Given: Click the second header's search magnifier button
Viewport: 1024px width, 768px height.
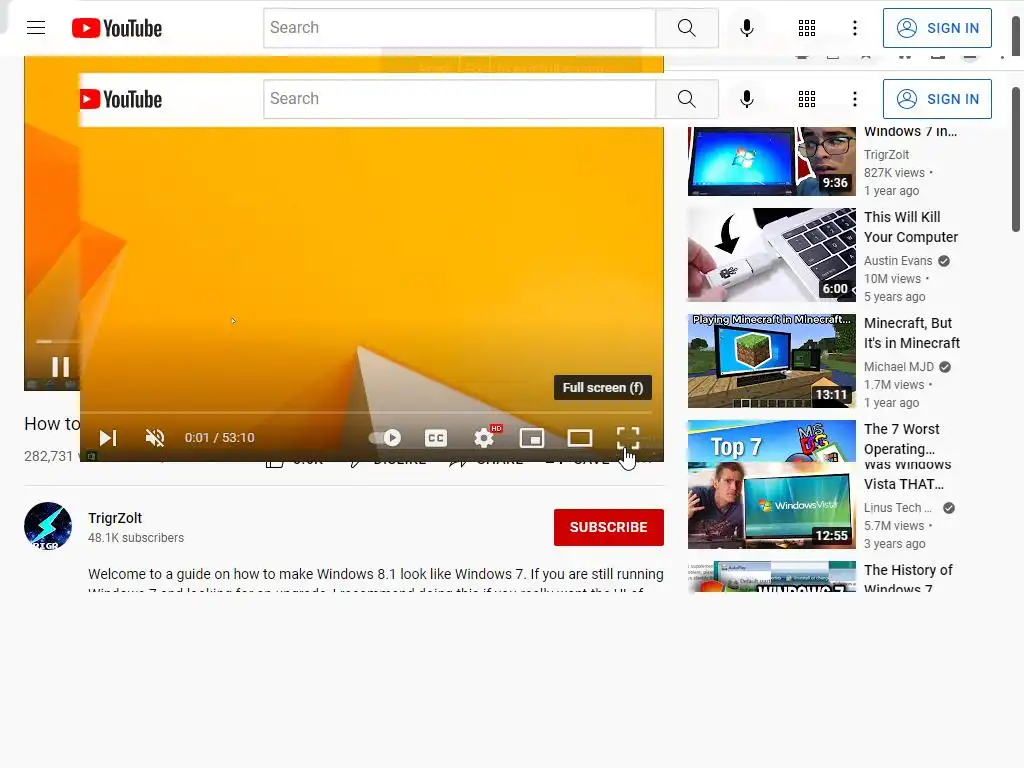Looking at the screenshot, I should 686,99.
